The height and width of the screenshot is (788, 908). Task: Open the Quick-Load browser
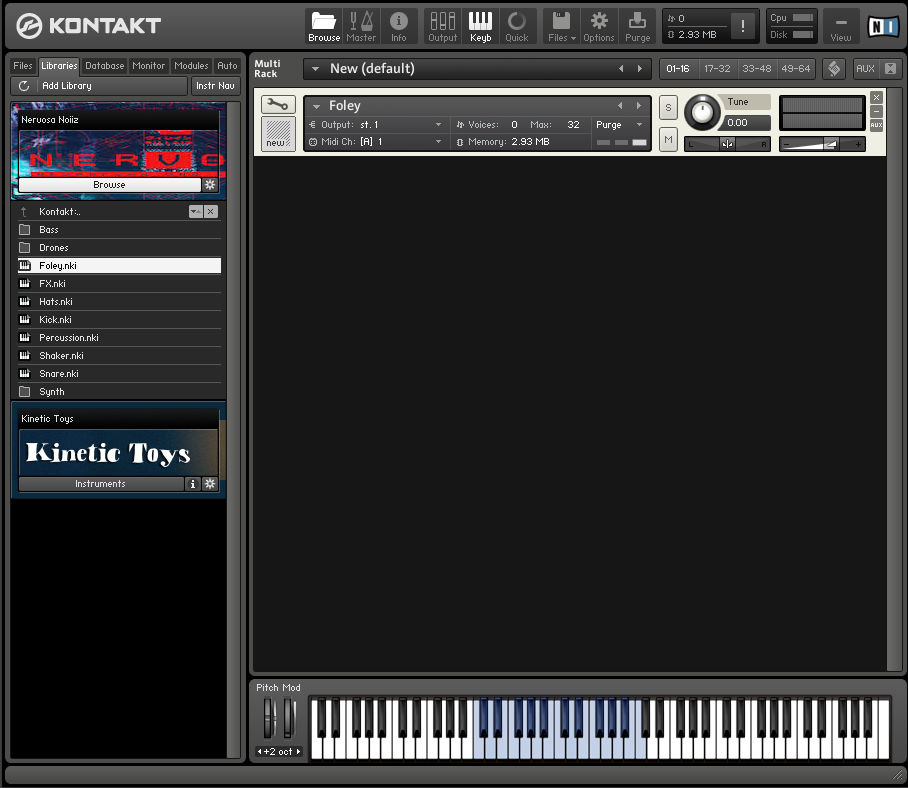(517, 27)
